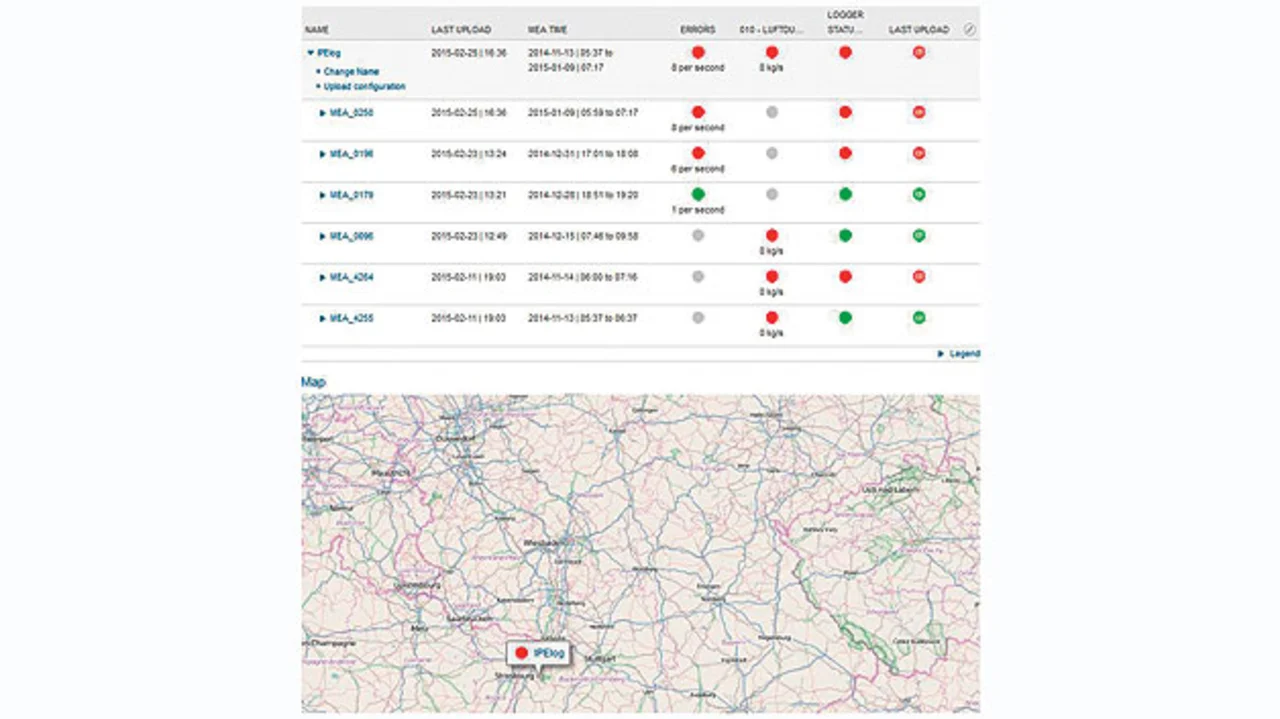Click the Map section heading
This screenshot has width=1280, height=719.
tap(313, 382)
